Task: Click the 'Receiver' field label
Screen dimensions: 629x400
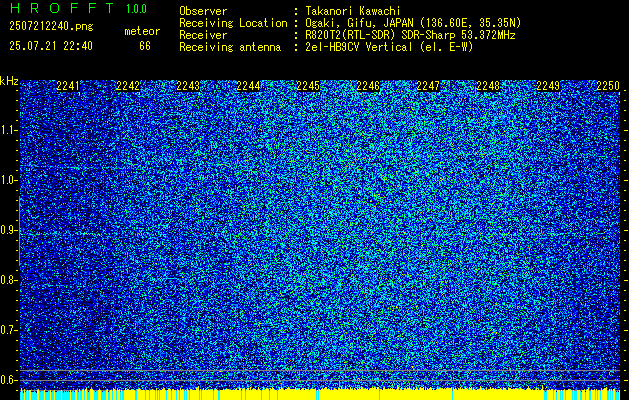Action: pos(203,35)
